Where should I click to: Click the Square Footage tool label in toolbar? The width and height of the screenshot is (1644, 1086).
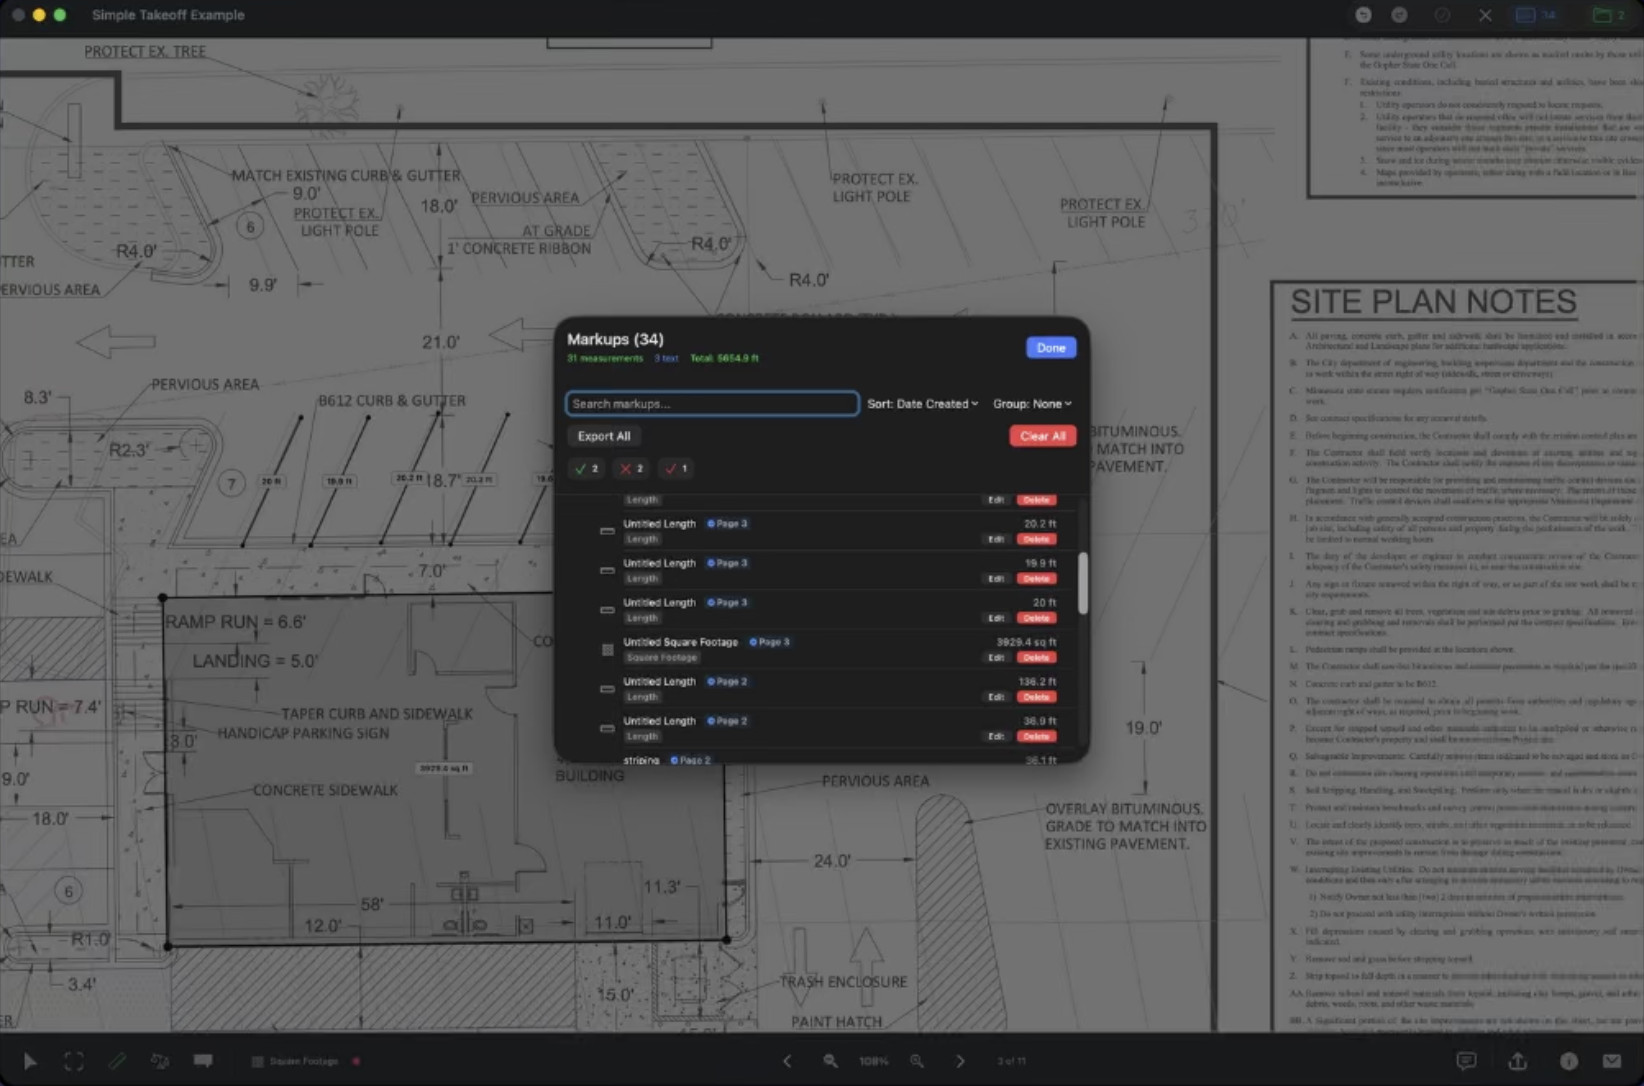click(x=304, y=1061)
